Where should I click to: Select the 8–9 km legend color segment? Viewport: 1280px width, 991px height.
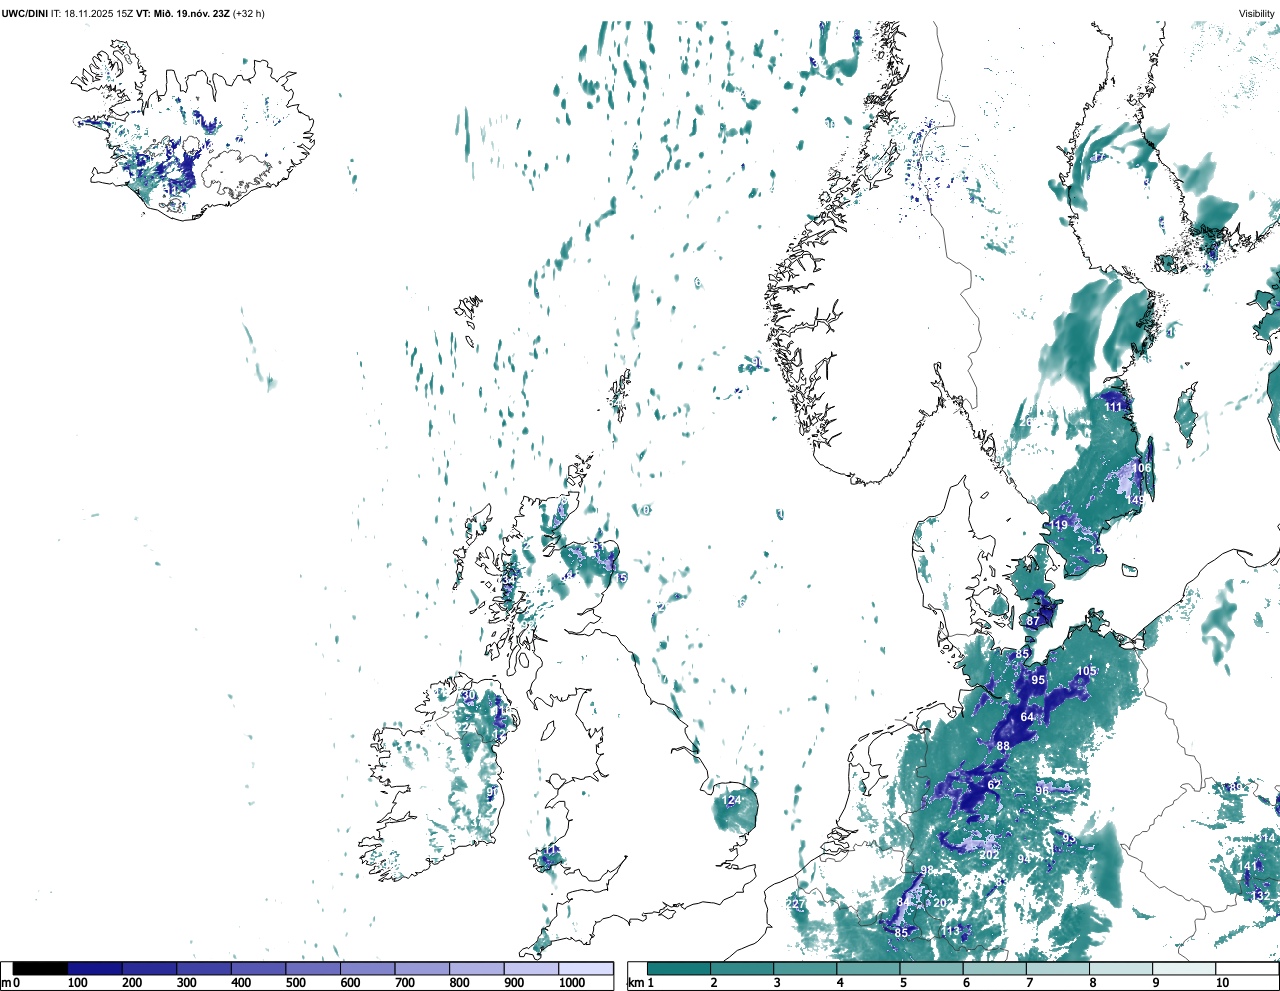tap(1120, 968)
